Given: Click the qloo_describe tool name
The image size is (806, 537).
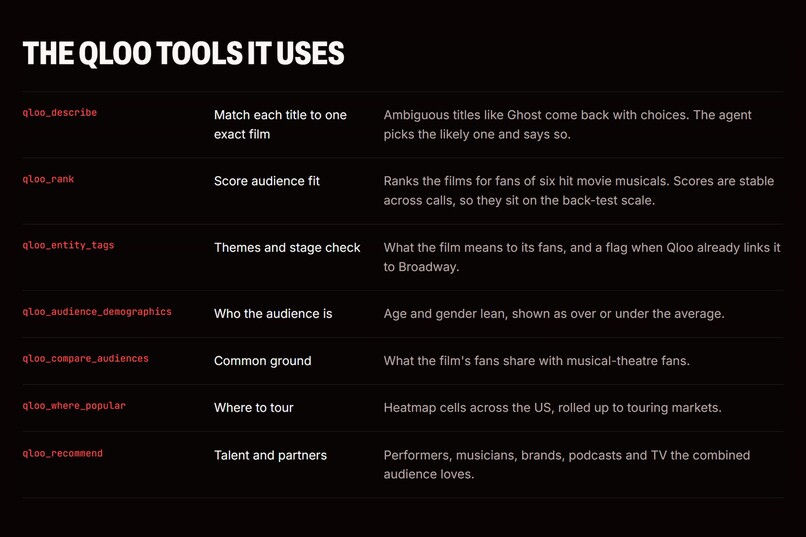Looking at the screenshot, I should click(60, 113).
